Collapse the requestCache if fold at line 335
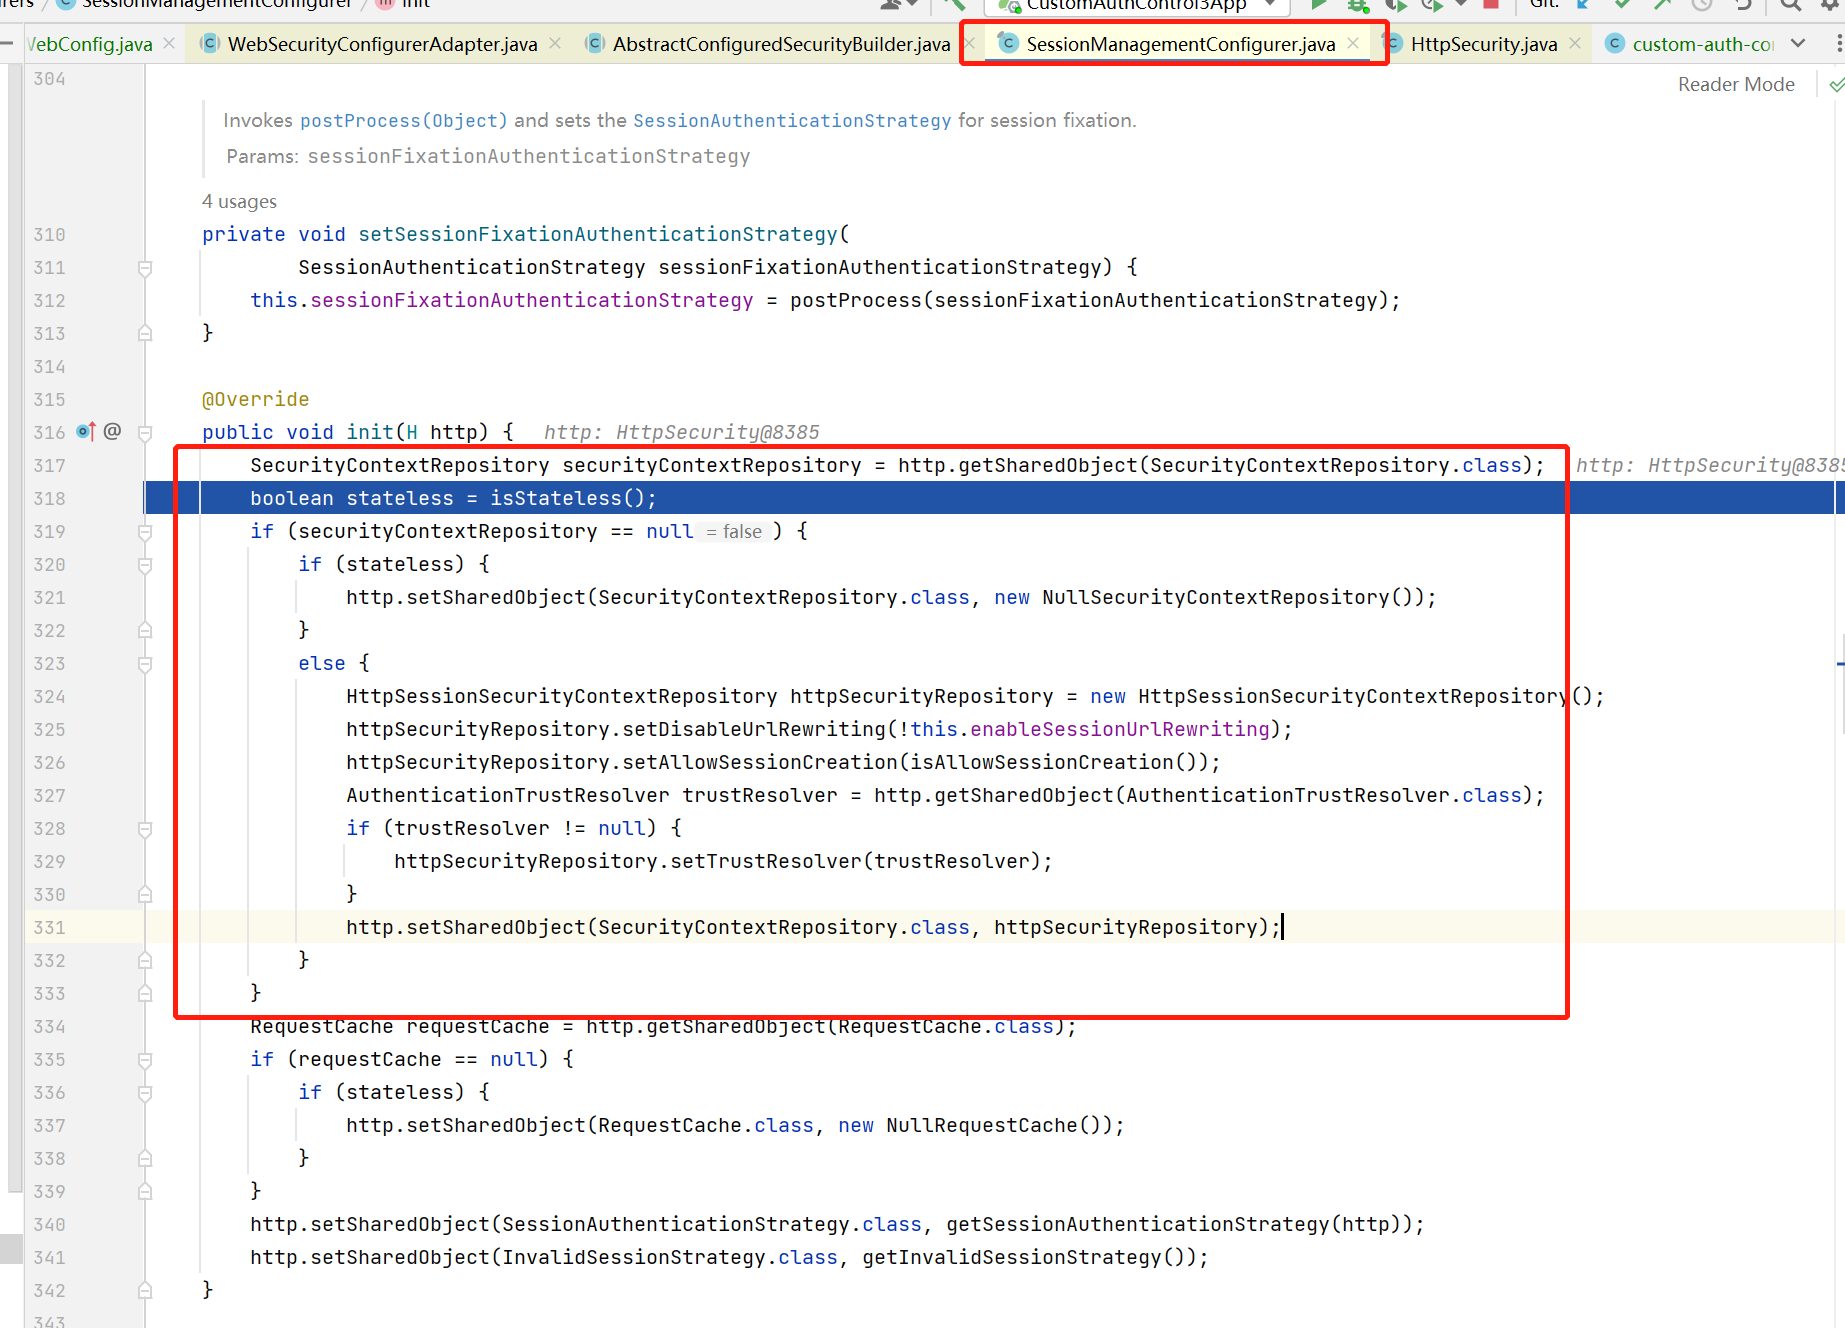This screenshot has width=1845, height=1328. click(x=145, y=1060)
